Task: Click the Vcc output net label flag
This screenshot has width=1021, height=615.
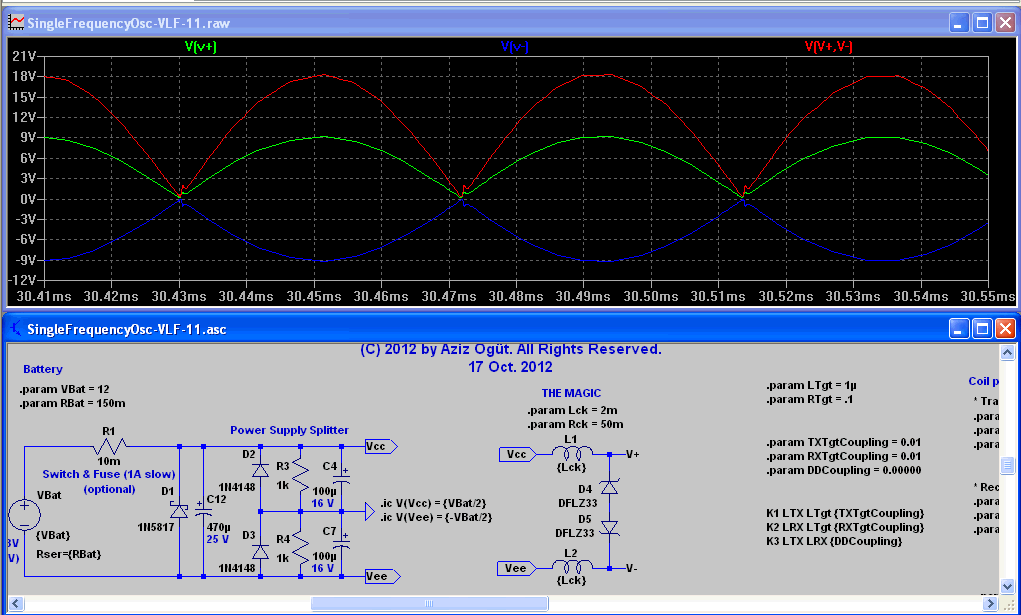Action: (x=380, y=445)
